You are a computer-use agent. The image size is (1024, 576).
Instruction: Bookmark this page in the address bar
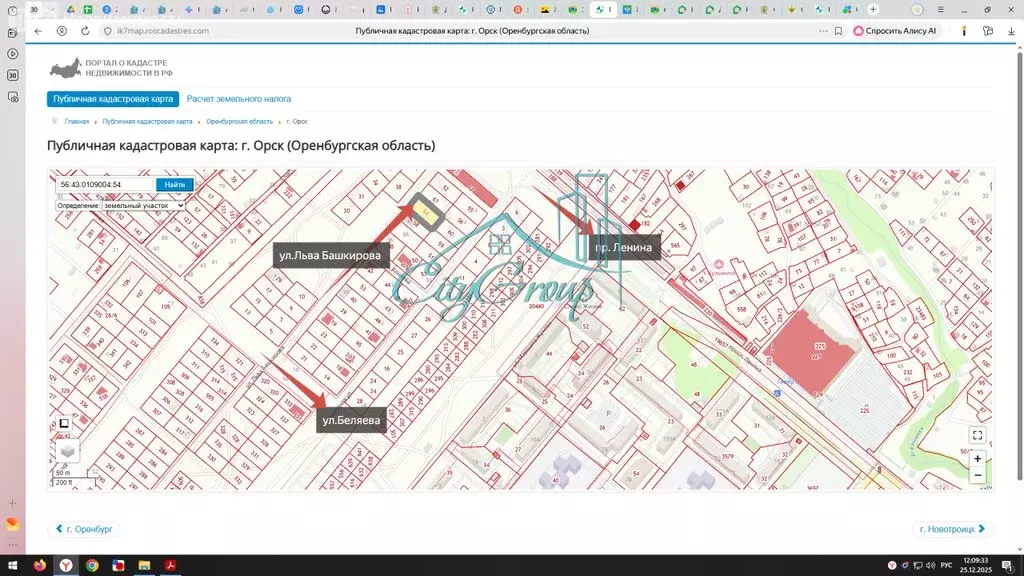[838, 31]
